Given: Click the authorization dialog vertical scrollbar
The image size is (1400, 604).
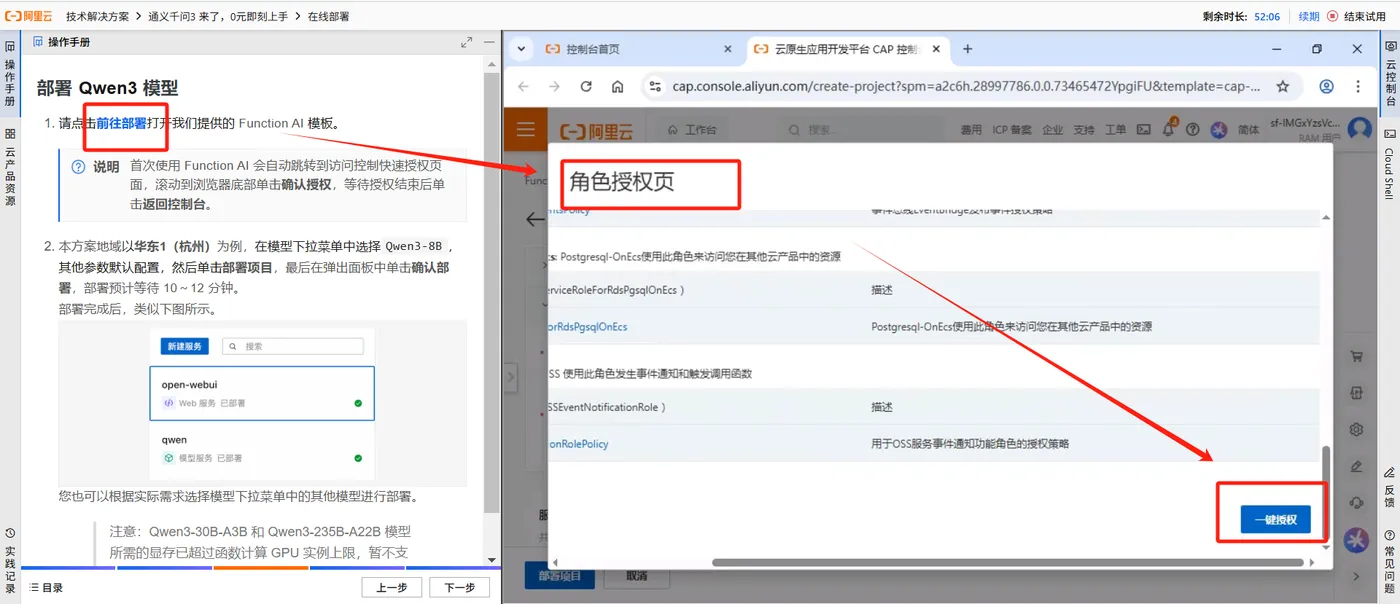Looking at the screenshot, I should coord(1326,493).
